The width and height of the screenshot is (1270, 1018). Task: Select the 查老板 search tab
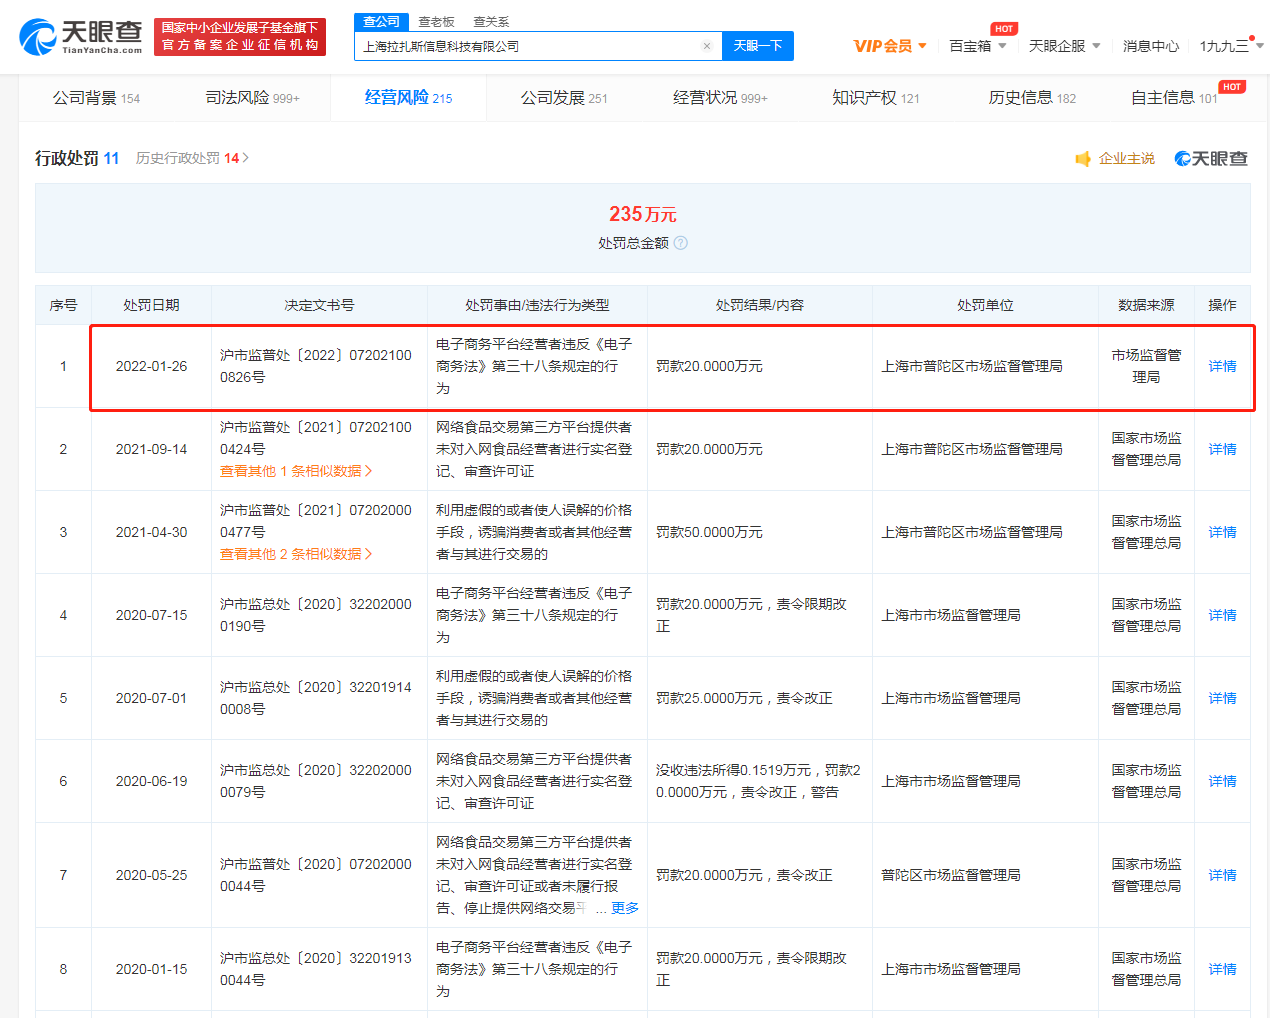(436, 21)
